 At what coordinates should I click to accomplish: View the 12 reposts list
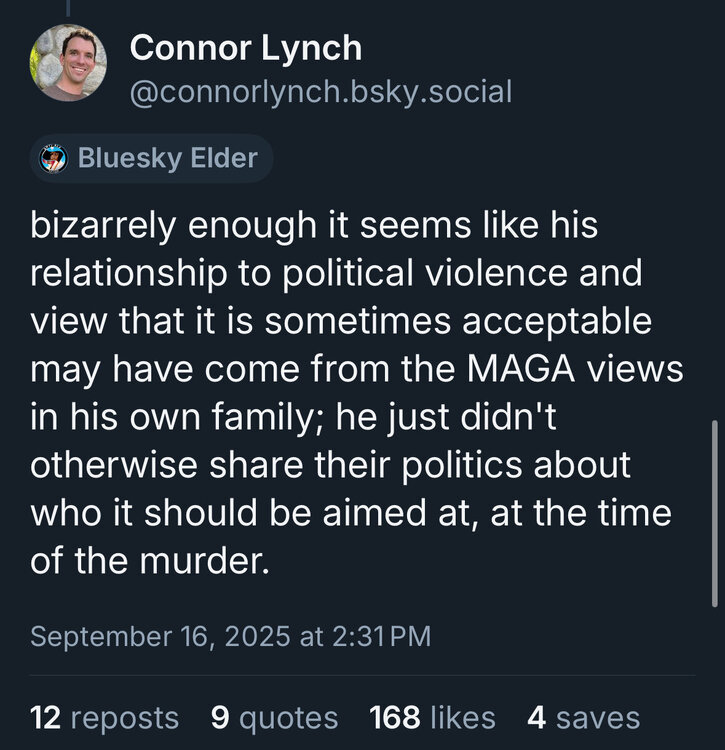coord(105,717)
